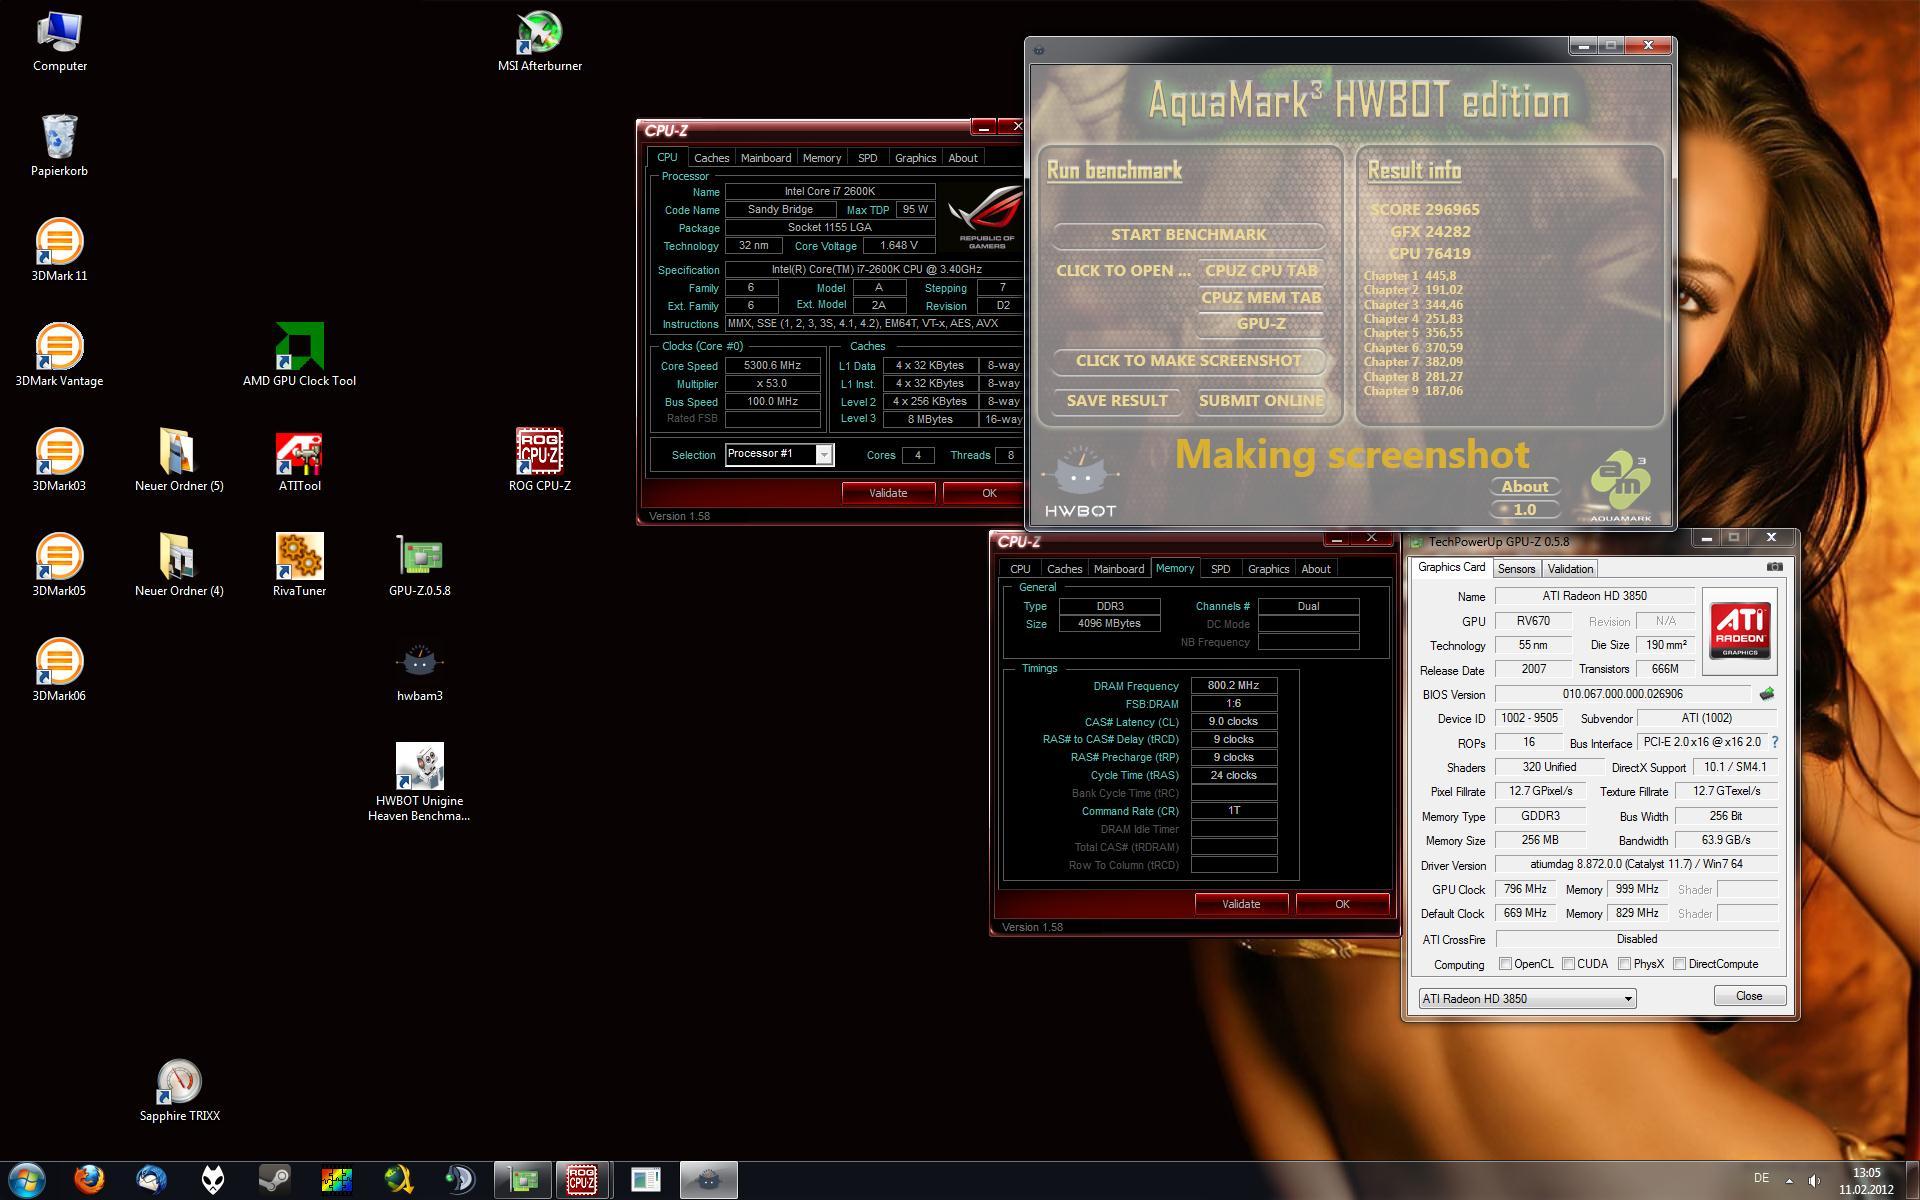Image resolution: width=1920 pixels, height=1200 pixels.
Task: Click START BENCHMARK in AquaMark
Action: [x=1188, y=234]
